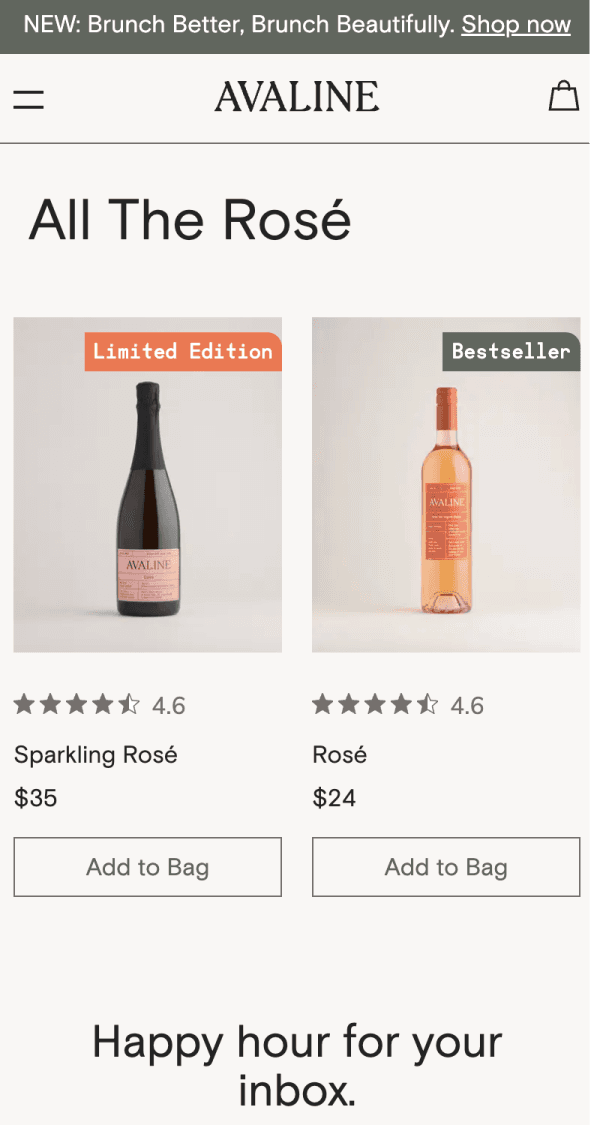
Task: Click the 4.6 rating number under Rosé
Action: click(470, 705)
